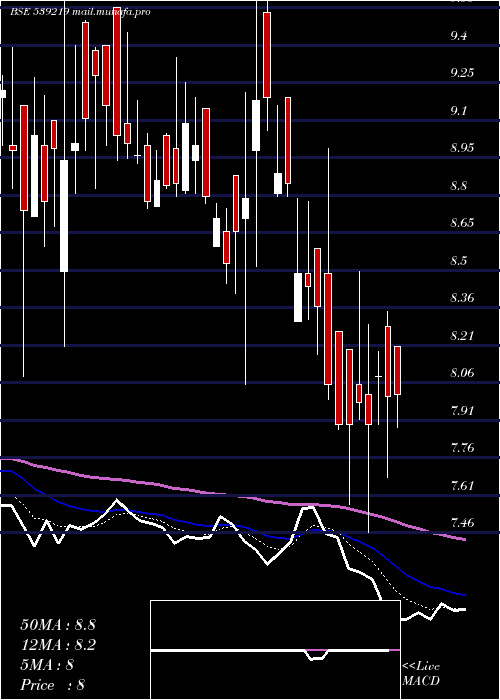Click the MACD histogram panel

(x=275, y=650)
